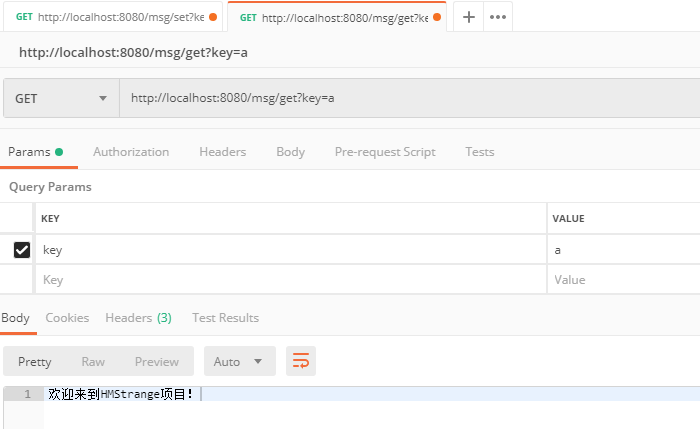Click the unsaved orange dot on msg/set tab
This screenshot has width=700, height=429.
tap(213, 17)
